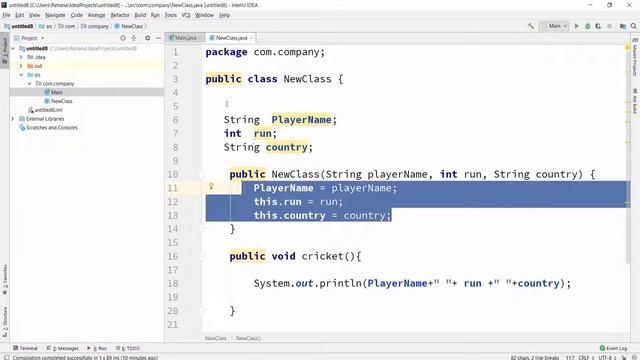Open CRLF line separator selector
This screenshot has height=360, width=640.
[586, 358]
